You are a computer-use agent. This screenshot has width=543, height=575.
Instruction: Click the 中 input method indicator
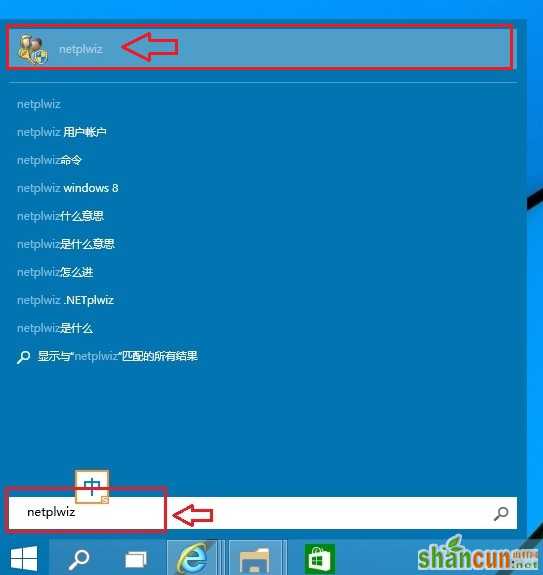pos(92,486)
